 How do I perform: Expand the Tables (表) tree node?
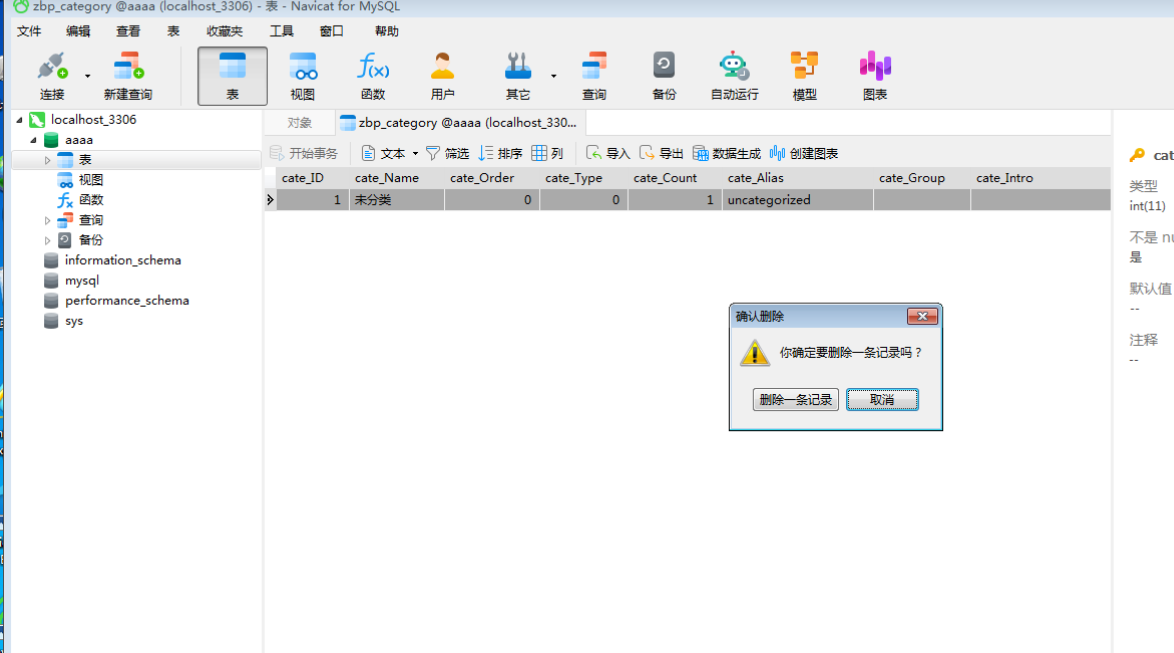(x=47, y=160)
